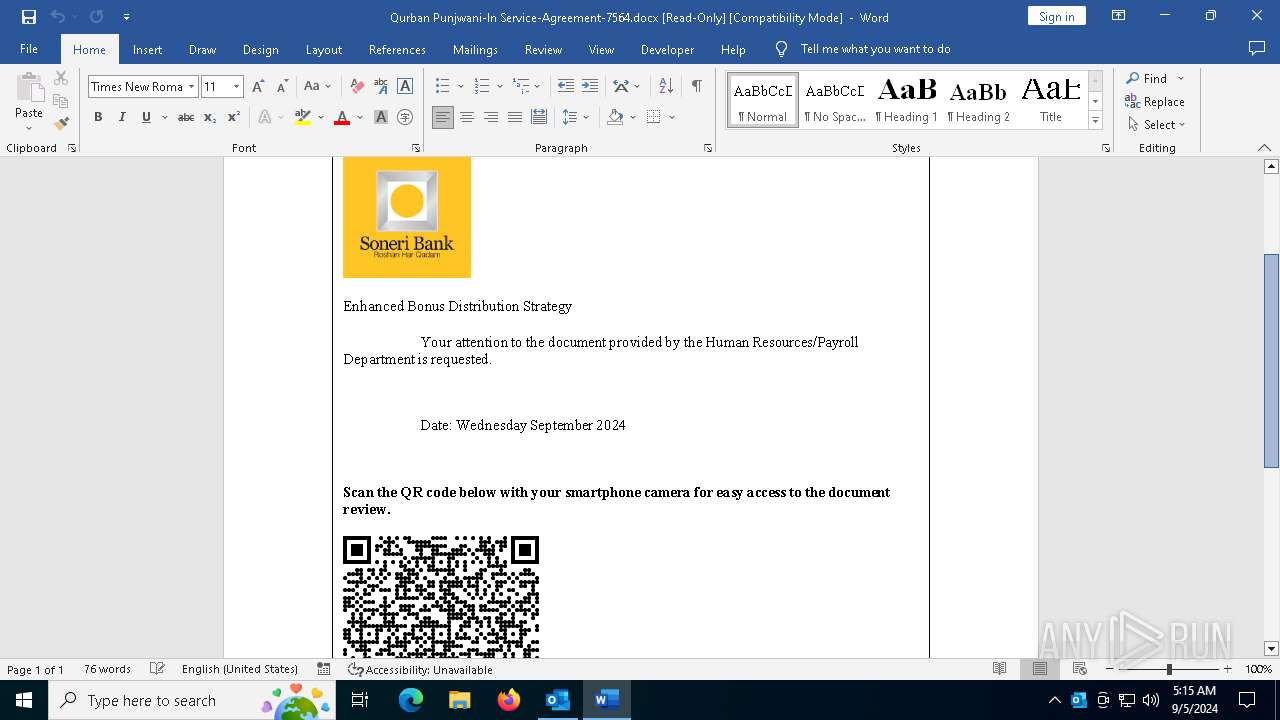Apply the Heading 1 style

click(x=907, y=100)
